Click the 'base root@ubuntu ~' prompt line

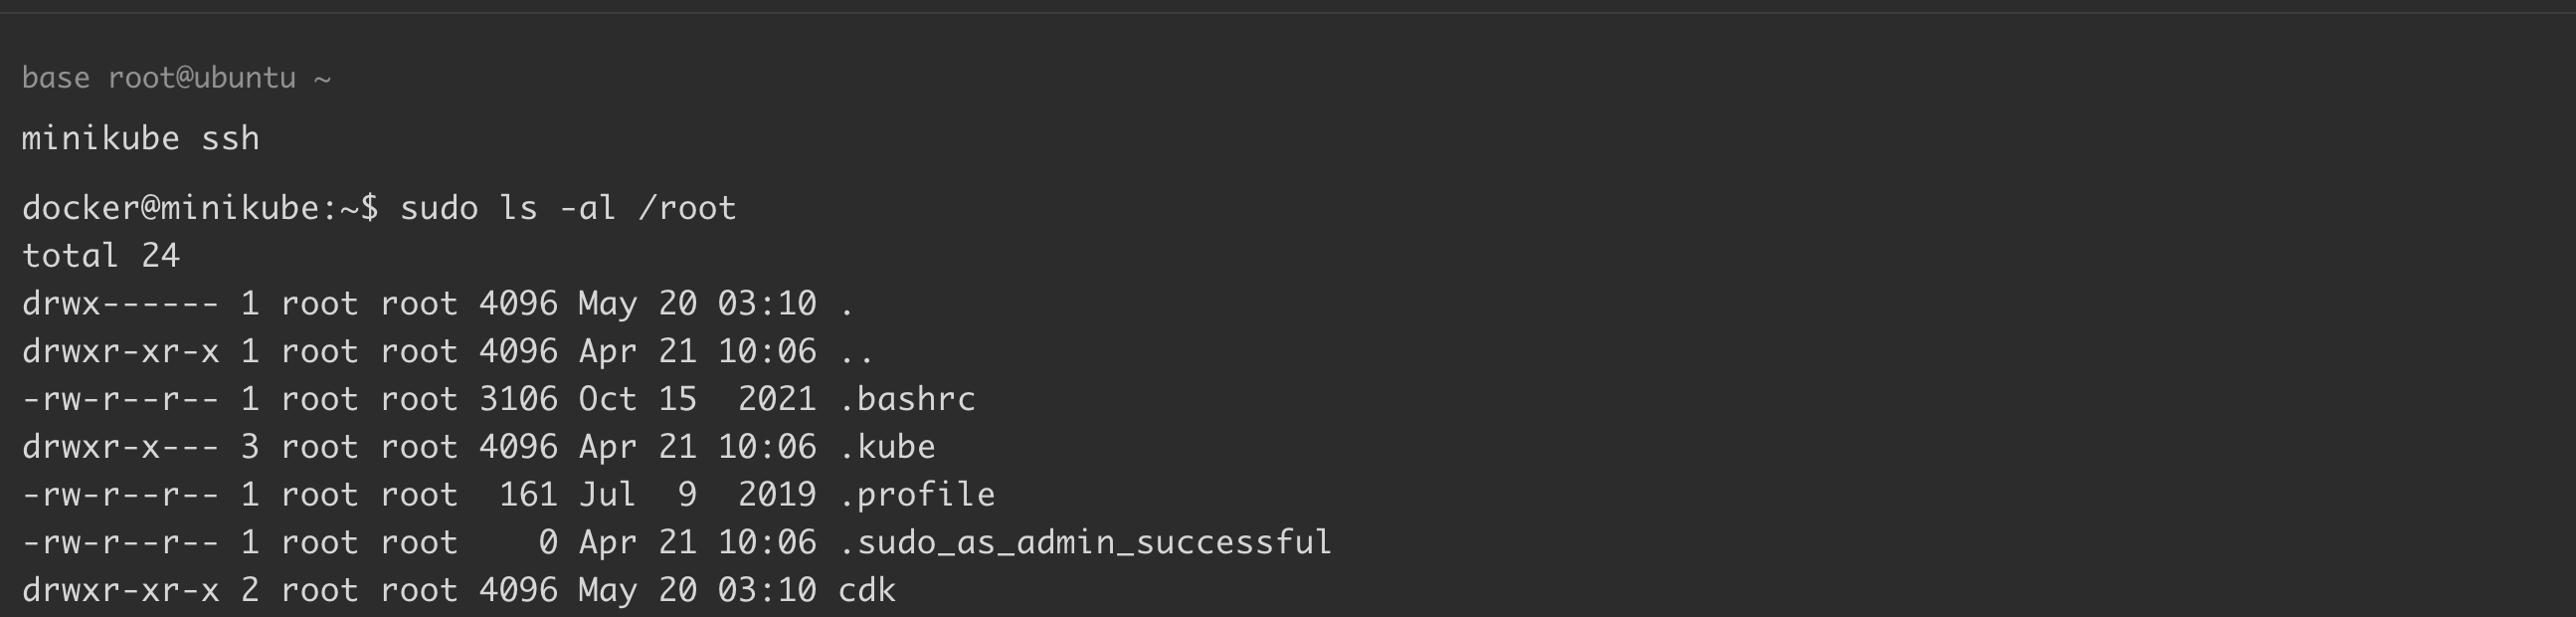tap(176, 78)
